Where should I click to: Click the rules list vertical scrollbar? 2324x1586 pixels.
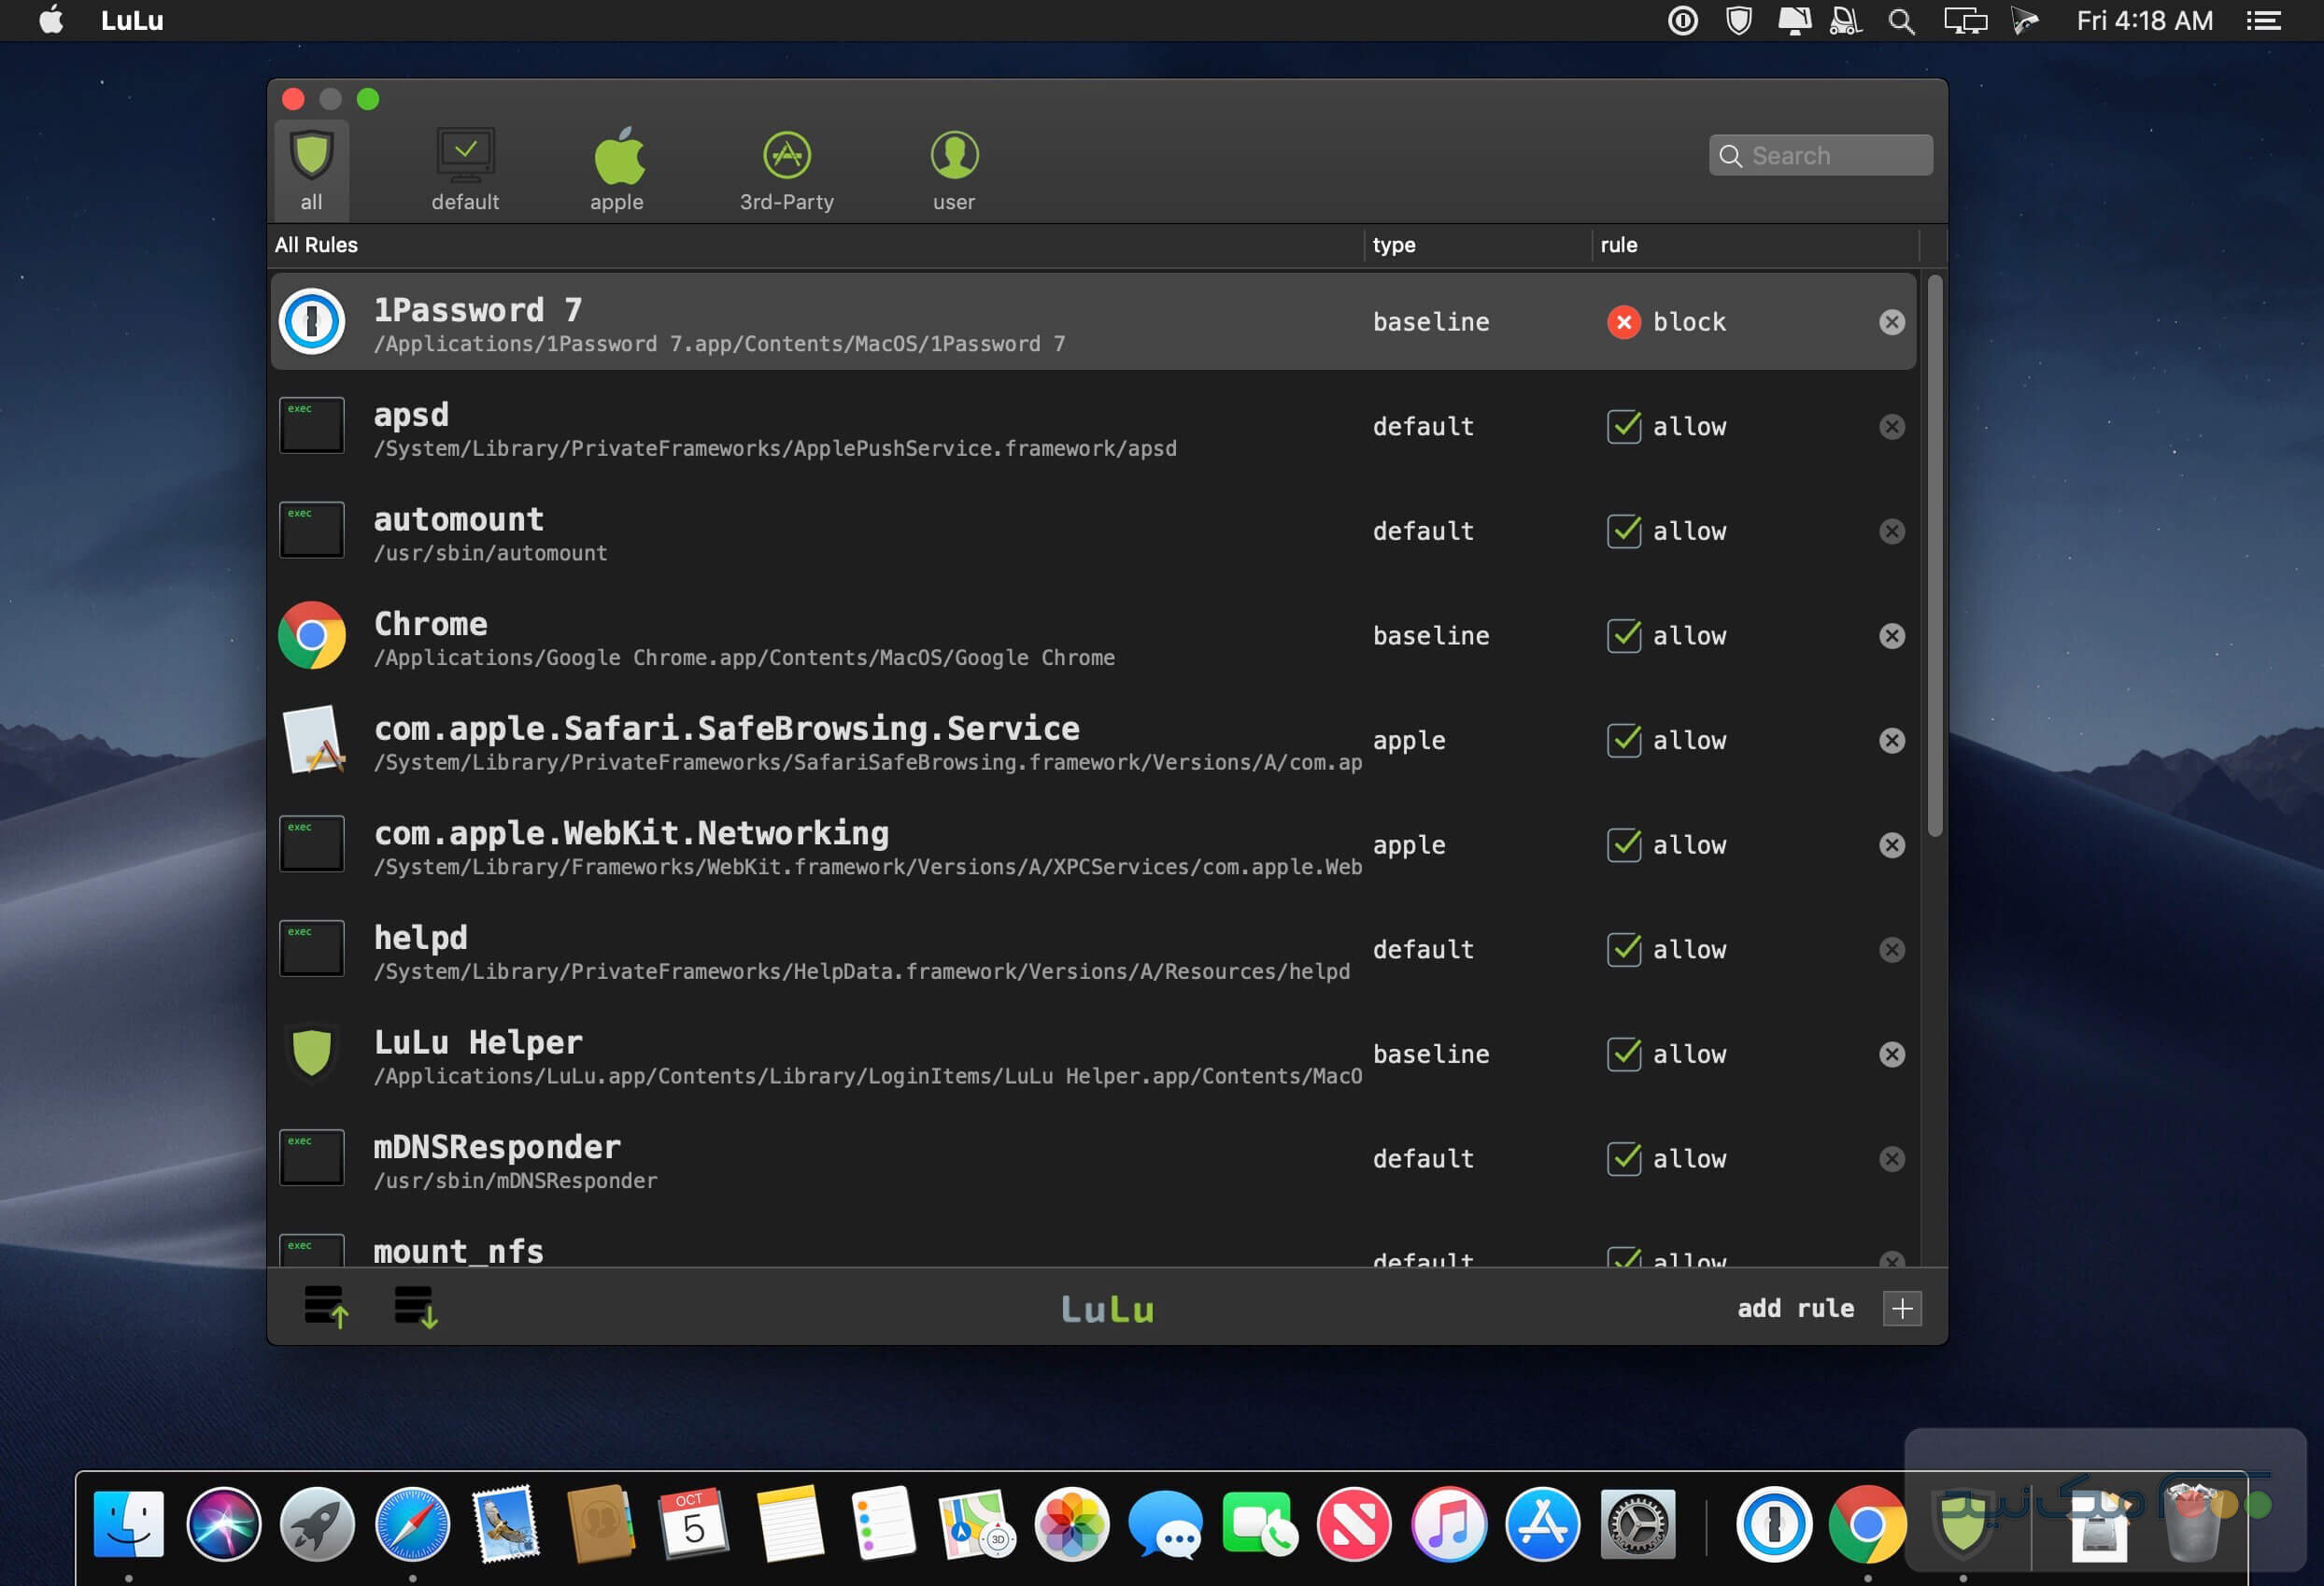click(1934, 556)
